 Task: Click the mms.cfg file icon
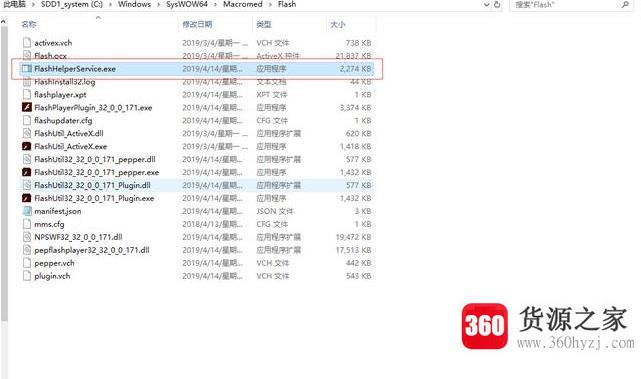(x=27, y=224)
